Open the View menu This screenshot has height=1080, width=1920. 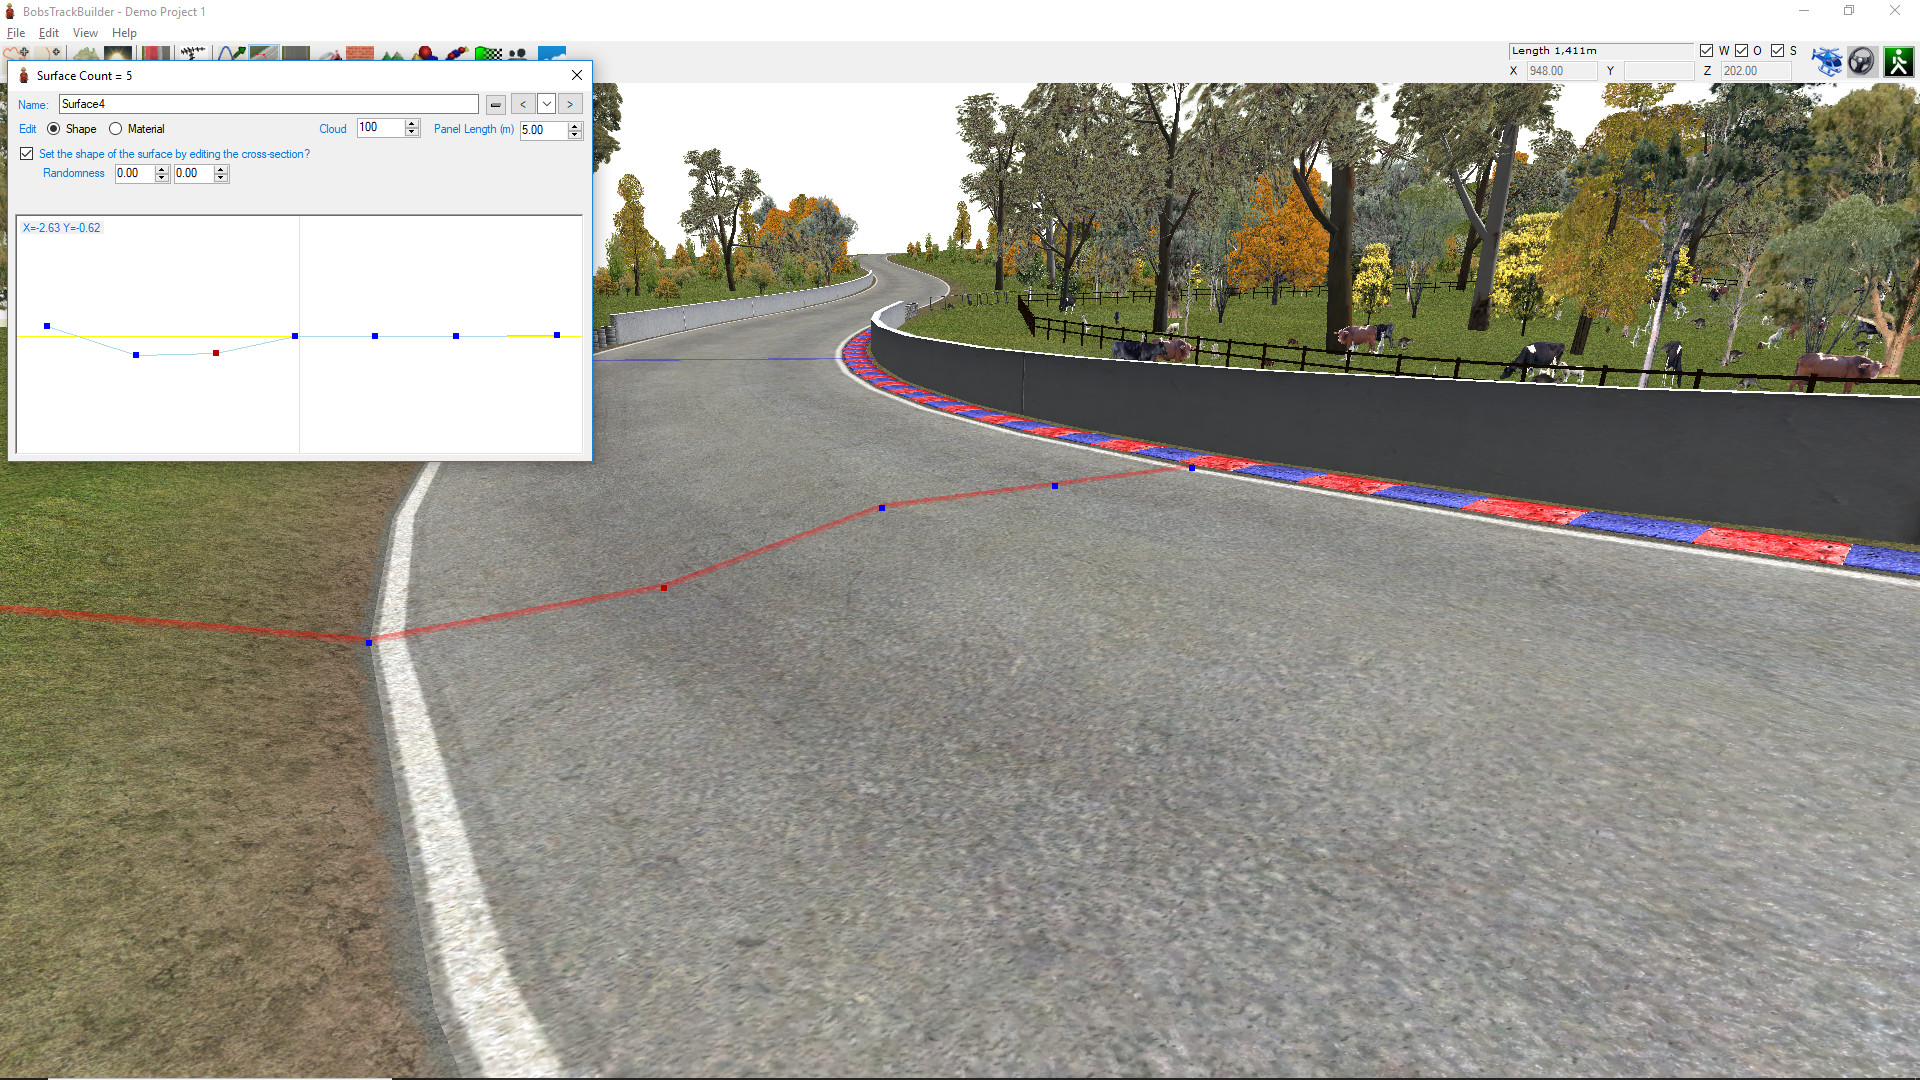(85, 32)
